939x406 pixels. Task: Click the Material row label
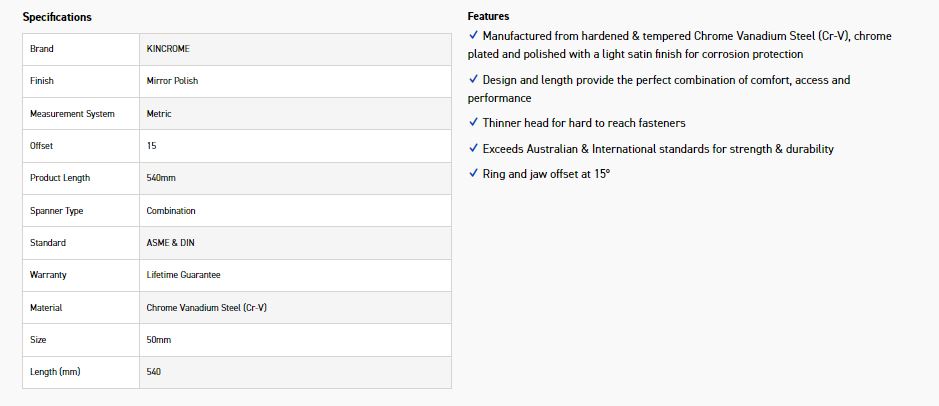pos(46,308)
